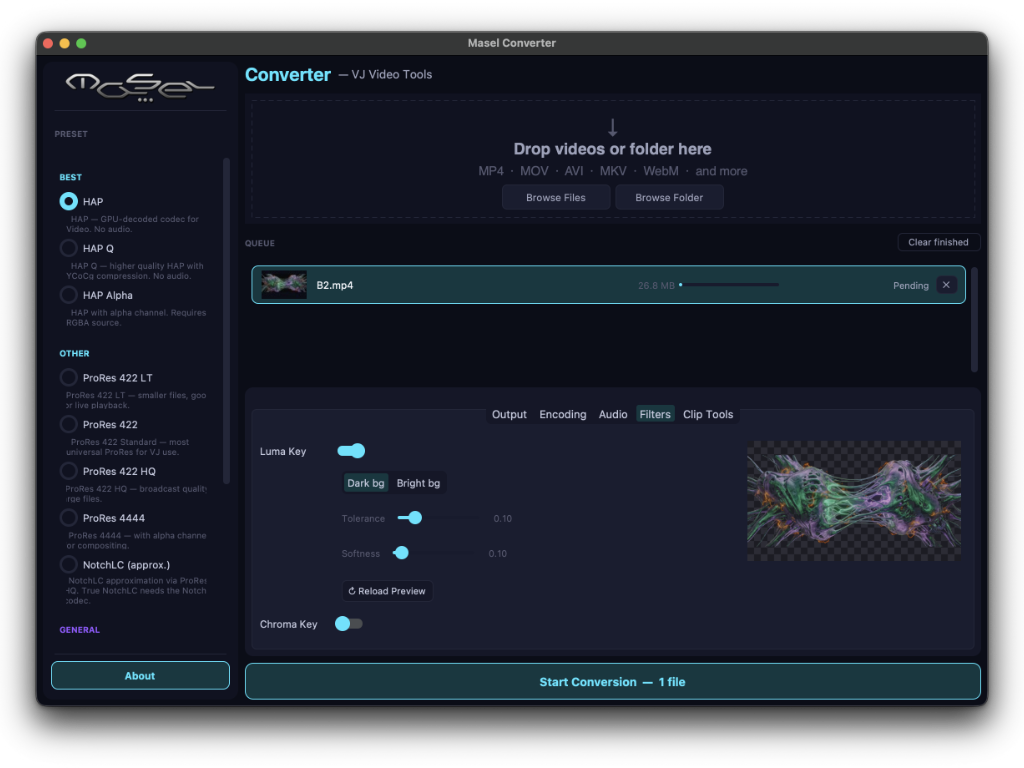Click Browse Folder button
Screen dimensions: 1024x768
(669, 197)
